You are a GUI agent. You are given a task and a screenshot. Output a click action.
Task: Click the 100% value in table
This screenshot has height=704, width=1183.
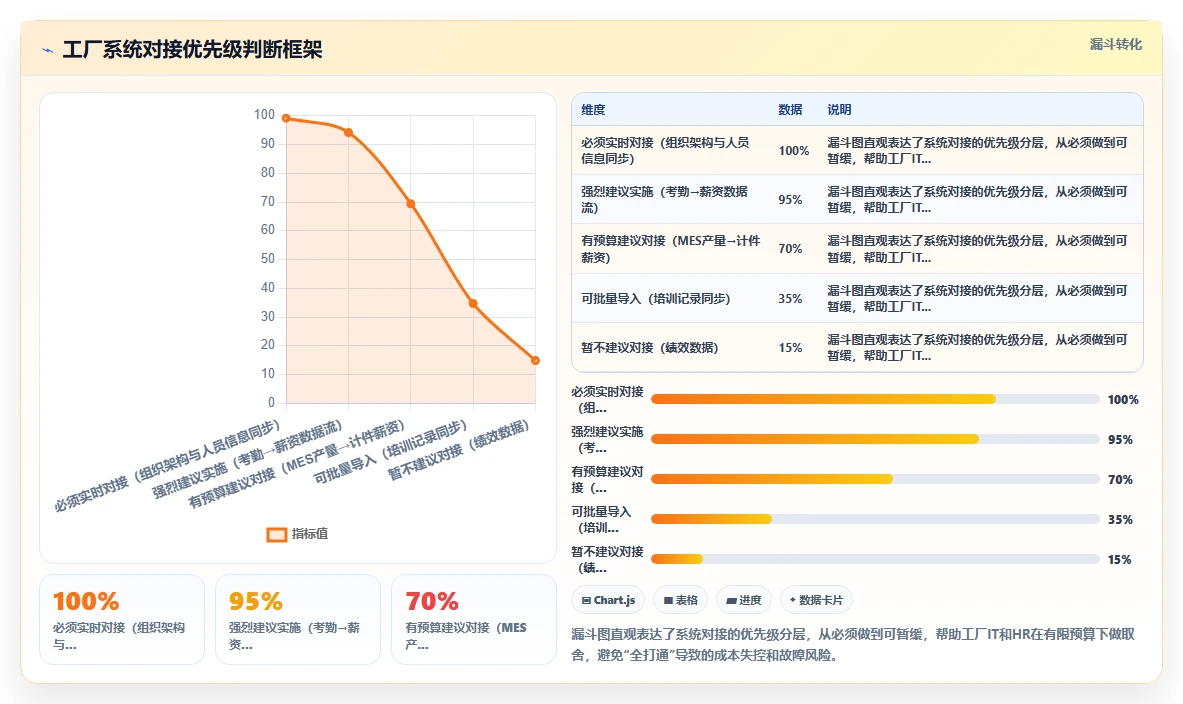coord(794,150)
